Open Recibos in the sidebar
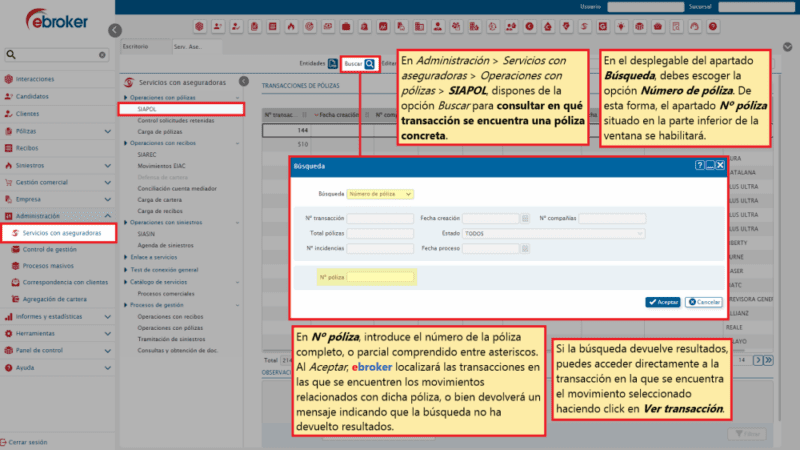 pyautogui.click(x=27, y=148)
